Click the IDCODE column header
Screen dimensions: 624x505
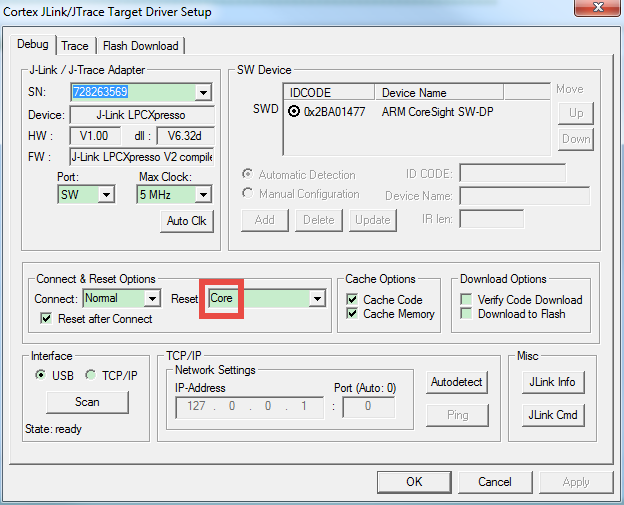click(x=329, y=92)
